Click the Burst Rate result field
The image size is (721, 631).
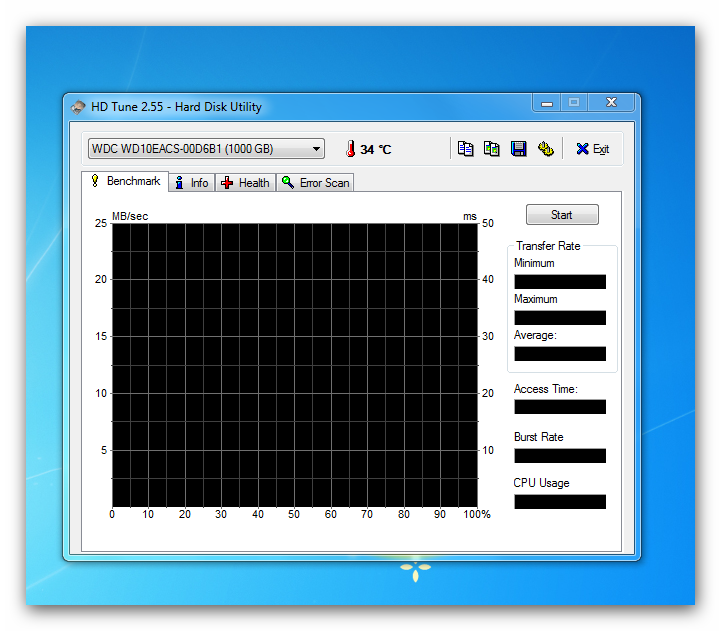pyautogui.click(x=560, y=455)
